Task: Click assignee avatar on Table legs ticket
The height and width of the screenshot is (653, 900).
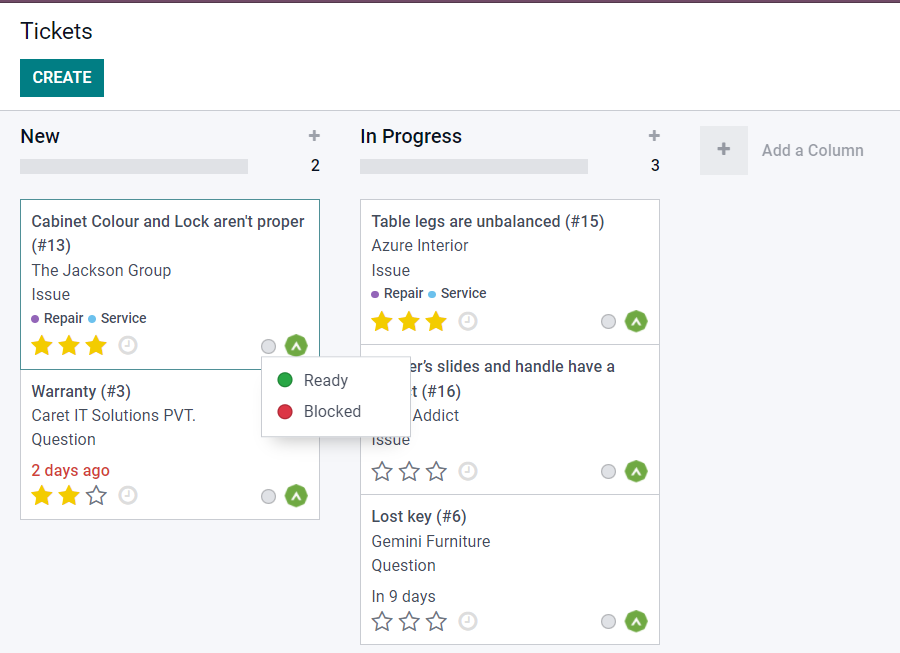Action: coord(636,321)
